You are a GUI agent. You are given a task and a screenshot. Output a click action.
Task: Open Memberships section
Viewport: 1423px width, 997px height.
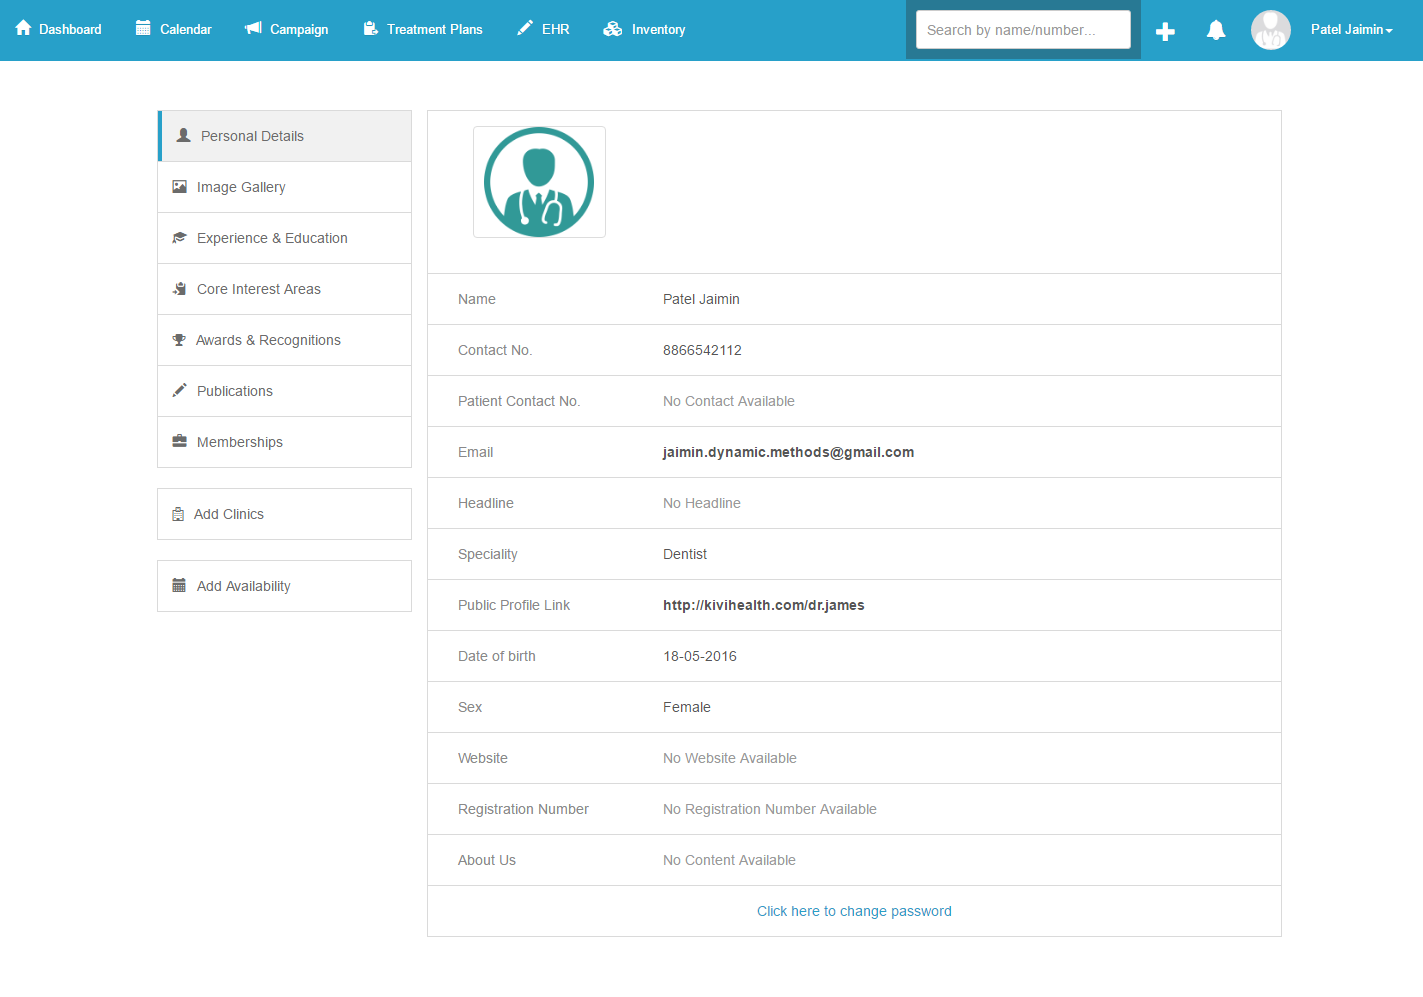pos(285,442)
